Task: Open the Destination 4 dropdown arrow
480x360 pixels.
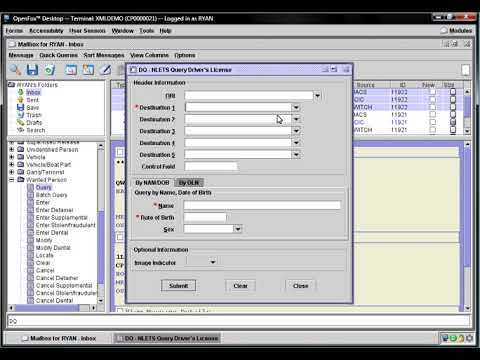Action: pos(296,143)
